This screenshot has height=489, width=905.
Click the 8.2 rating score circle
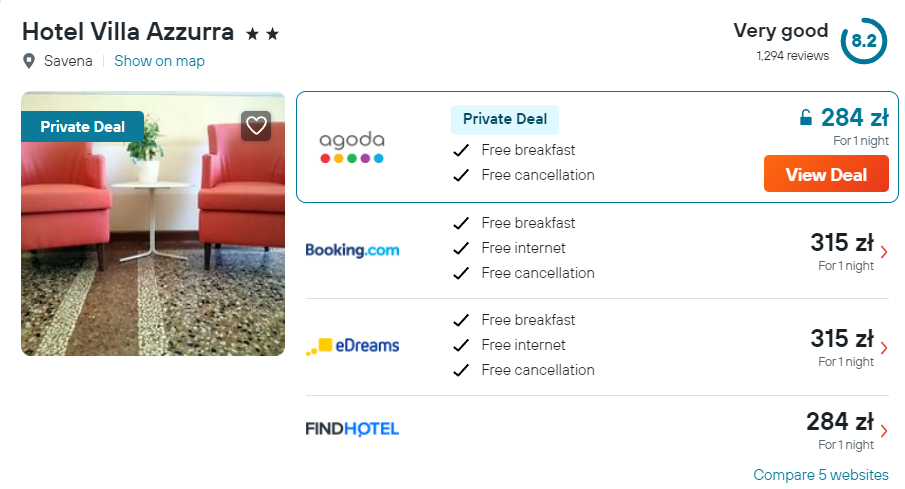863,41
